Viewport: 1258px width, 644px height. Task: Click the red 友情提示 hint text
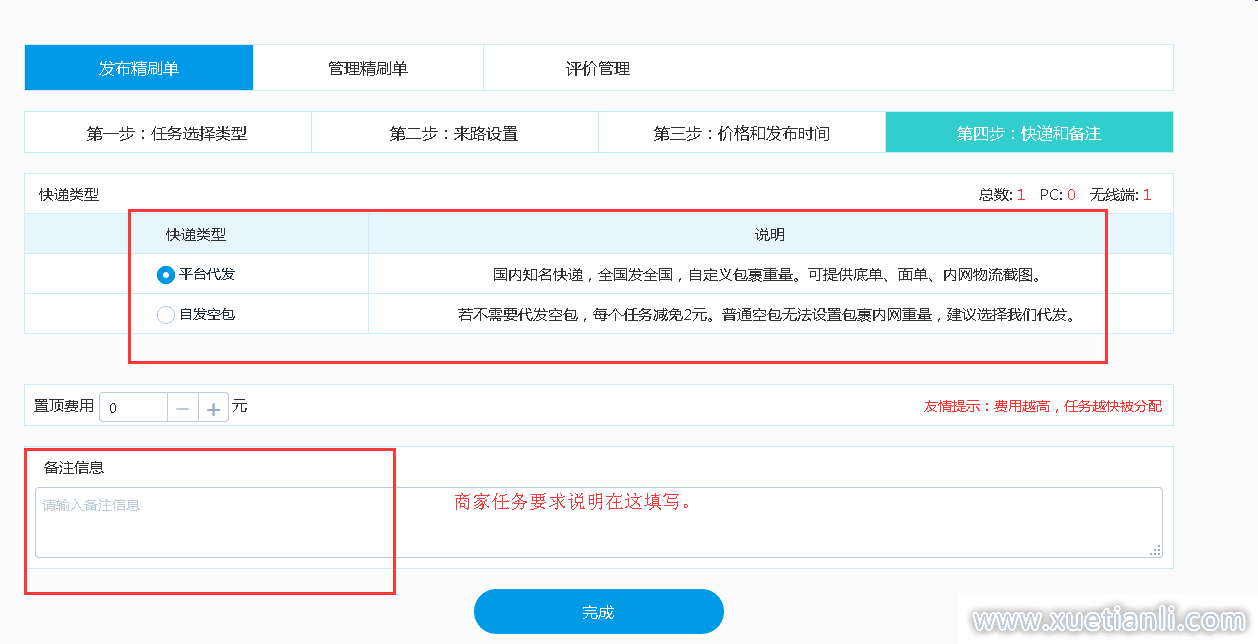1043,407
